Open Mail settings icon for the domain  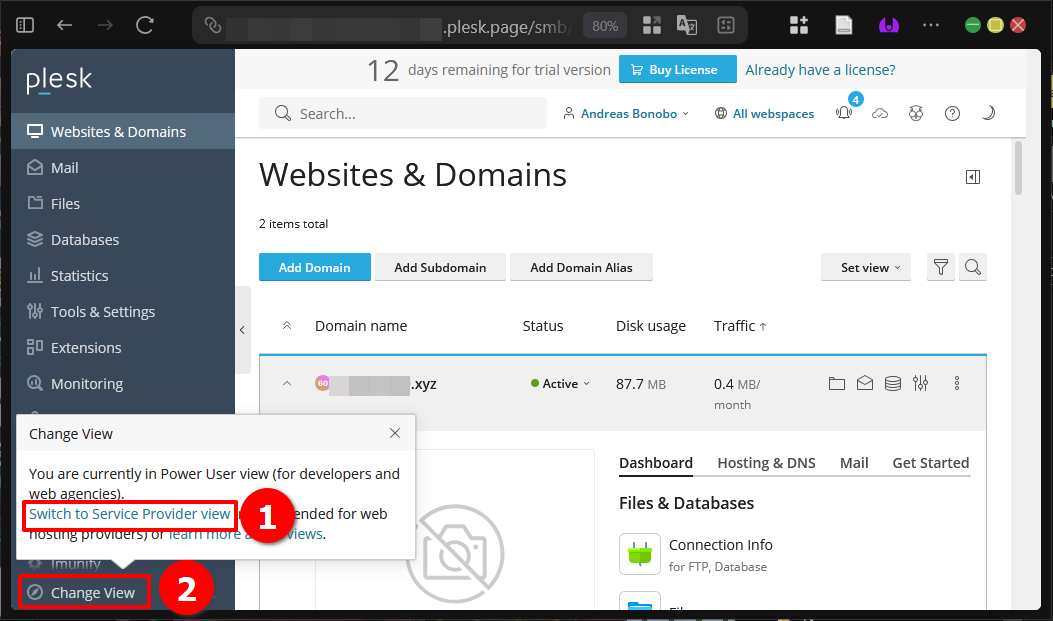(x=865, y=383)
